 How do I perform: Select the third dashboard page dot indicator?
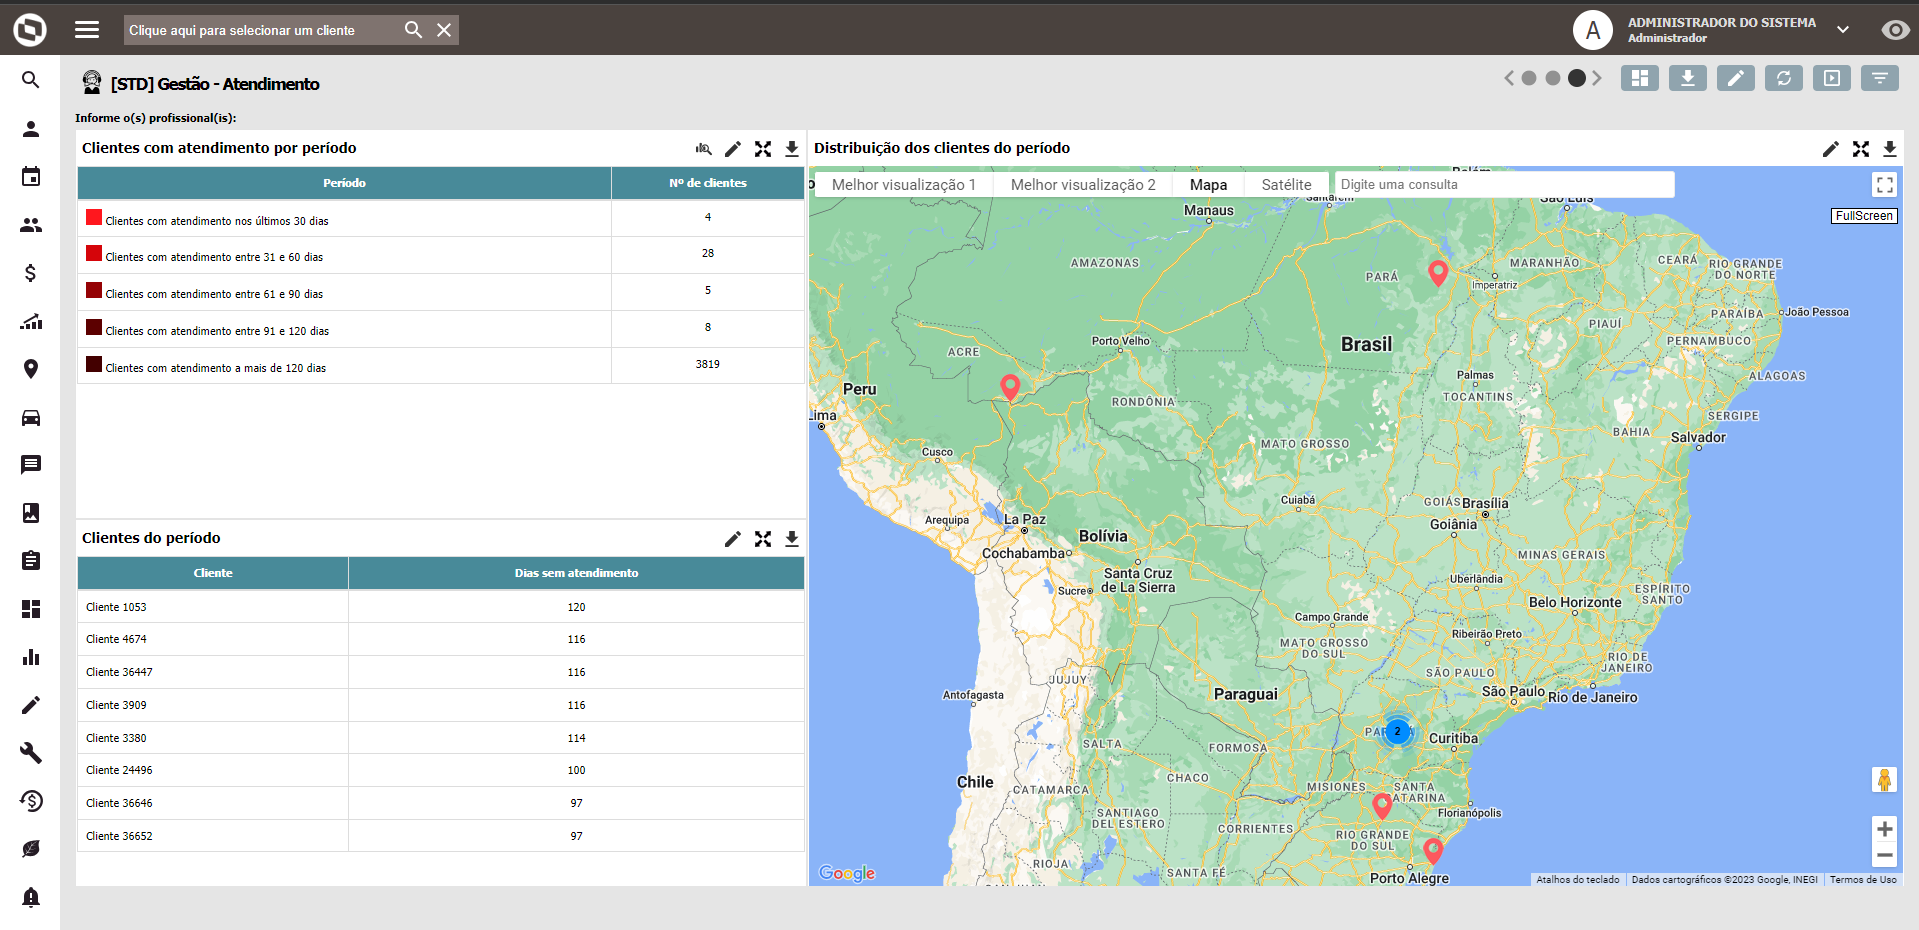click(x=1577, y=78)
